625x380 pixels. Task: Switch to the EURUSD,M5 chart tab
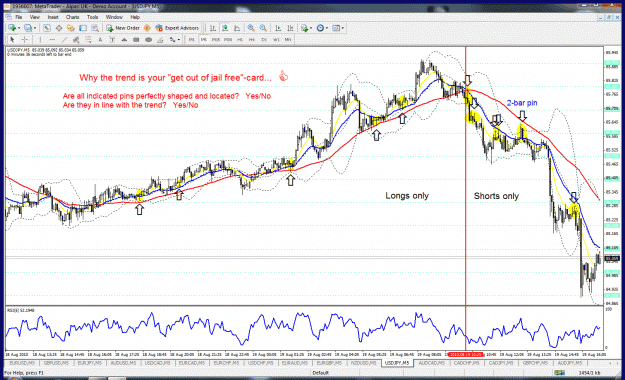22,363
